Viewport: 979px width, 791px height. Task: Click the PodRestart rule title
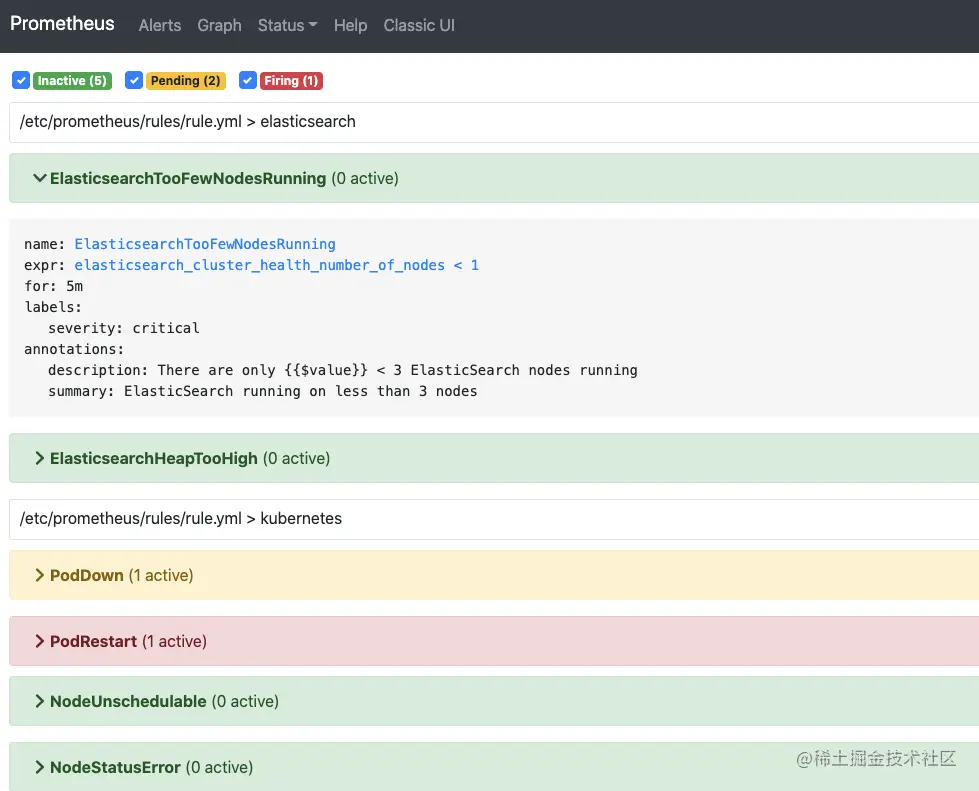93,641
